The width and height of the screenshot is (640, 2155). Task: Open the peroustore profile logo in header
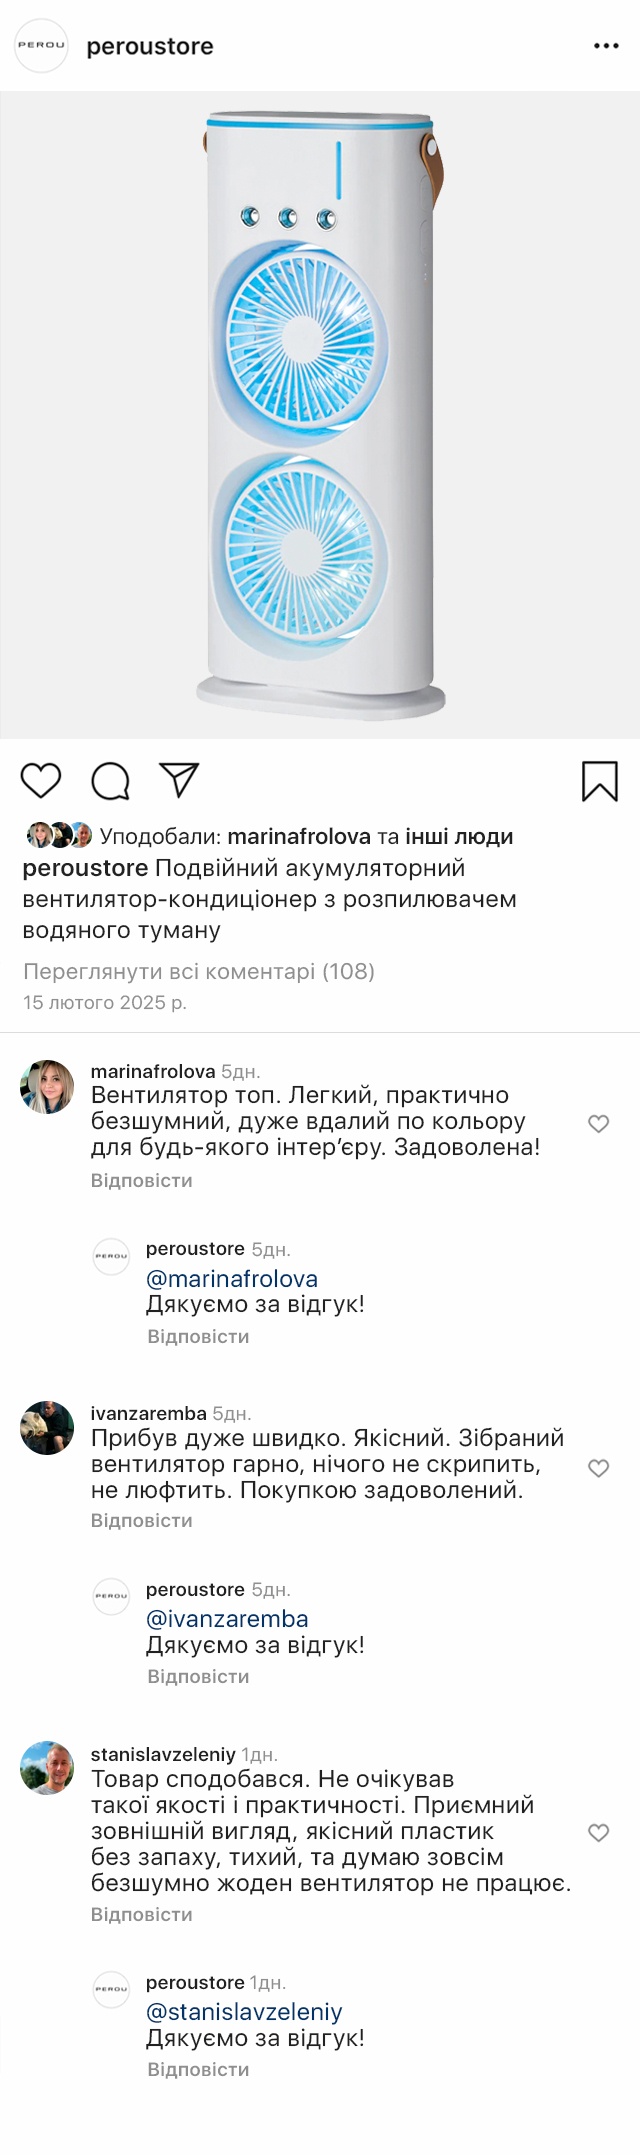click(x=41, y=46)
